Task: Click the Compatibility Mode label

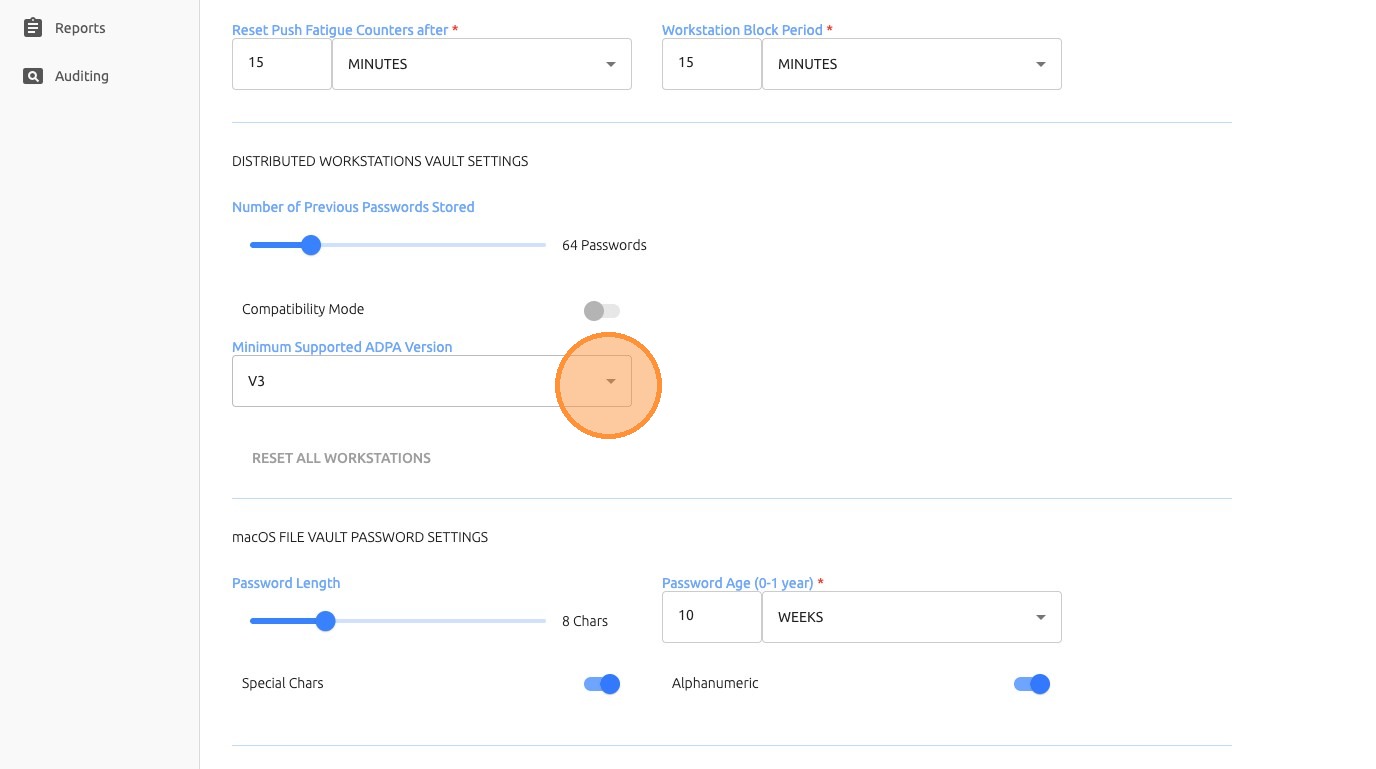Action: (x=303, y=309)
